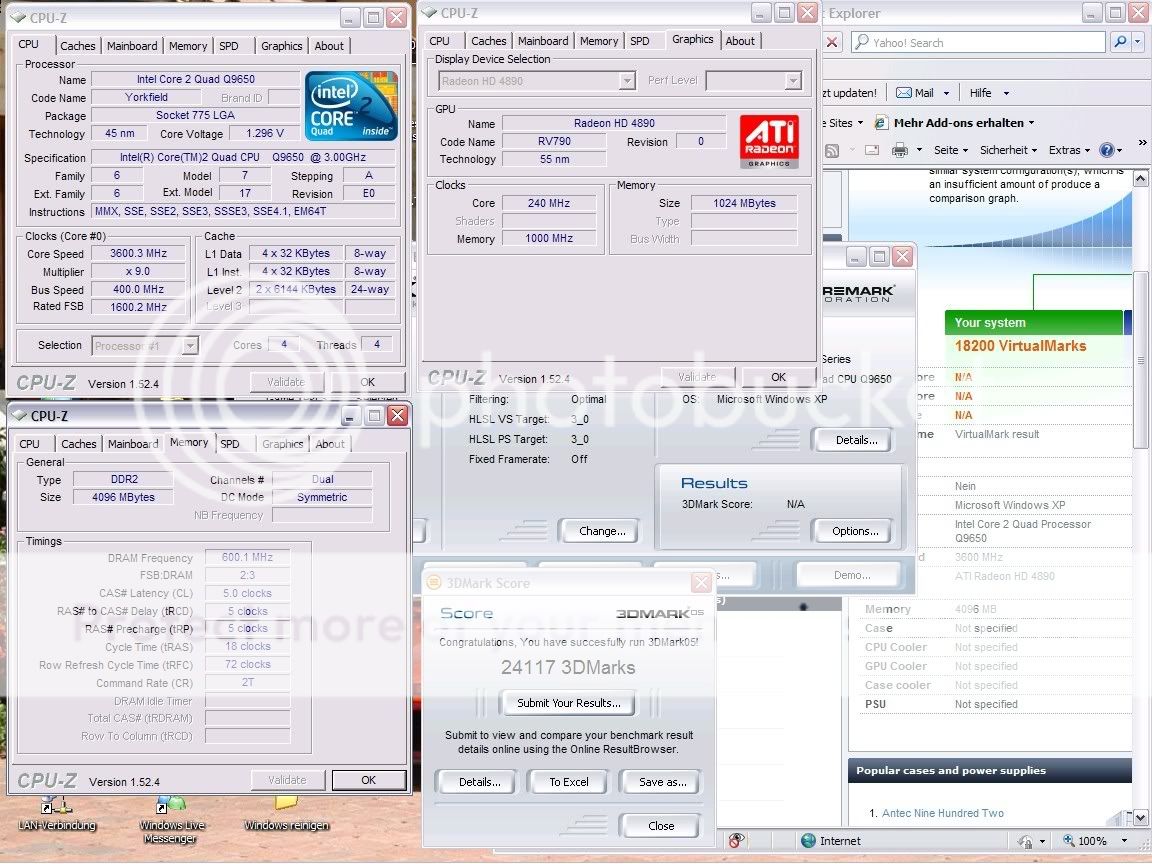
Task: Click the blue help question mark icon
Action: [x=1106, y=150]
